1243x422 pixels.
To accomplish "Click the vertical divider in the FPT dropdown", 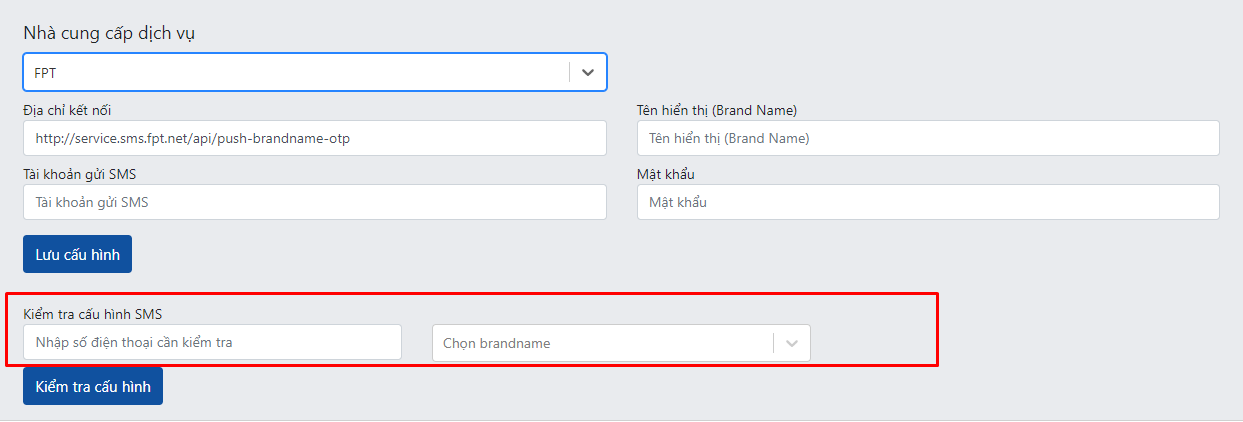I will tap(569, 72).
